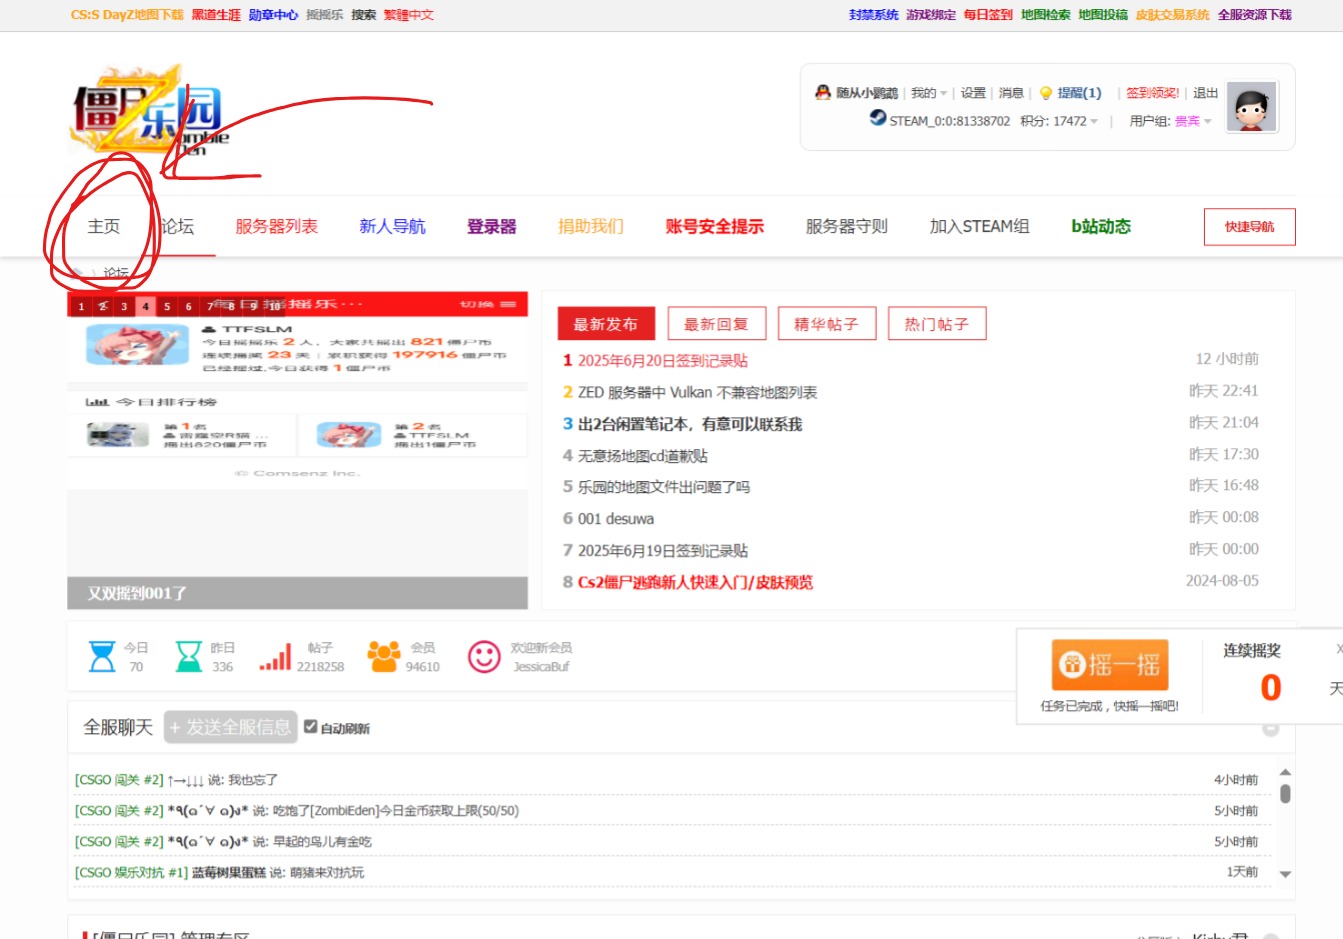Click the 签到领奖! link
This screenshot has height=939, width=1343.
pos(1153,93)
